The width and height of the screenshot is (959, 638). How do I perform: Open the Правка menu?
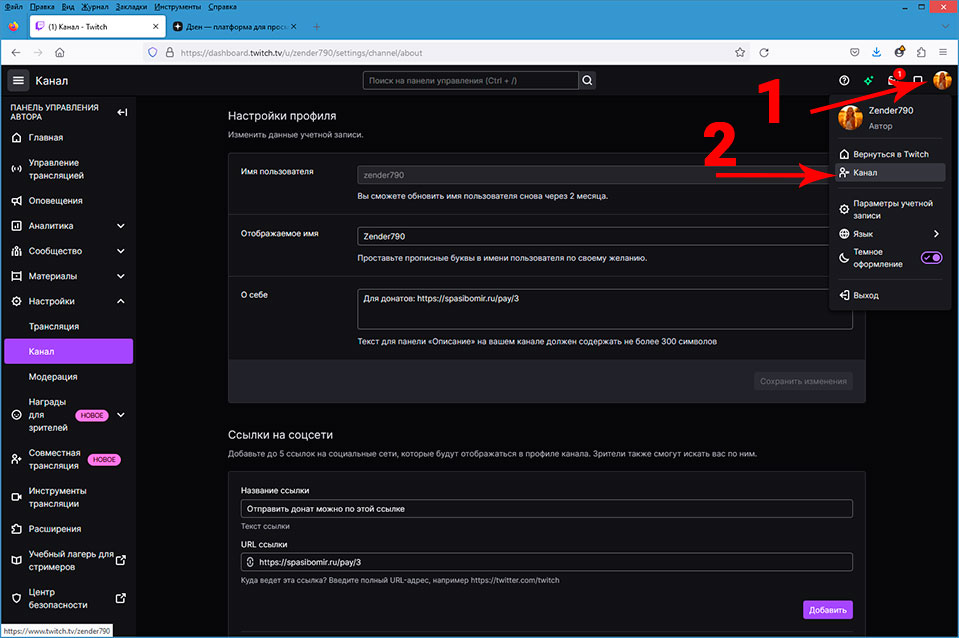tap(42, 7)
